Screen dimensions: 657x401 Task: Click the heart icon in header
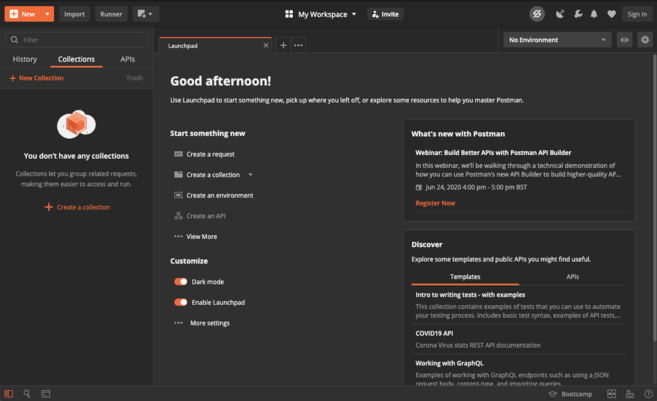pos(611,14)
